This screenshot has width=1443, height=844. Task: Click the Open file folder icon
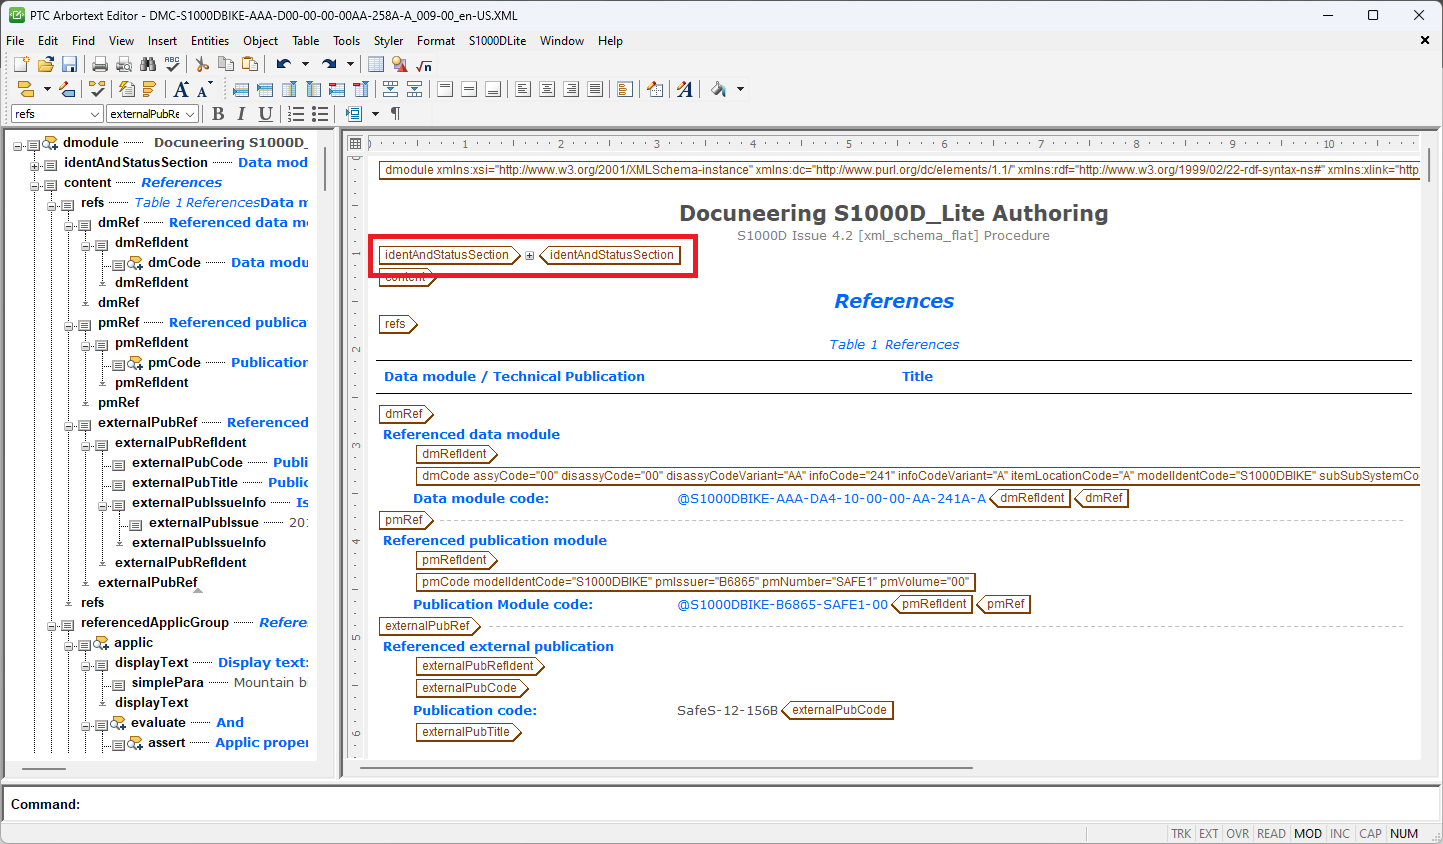[45, 64]
